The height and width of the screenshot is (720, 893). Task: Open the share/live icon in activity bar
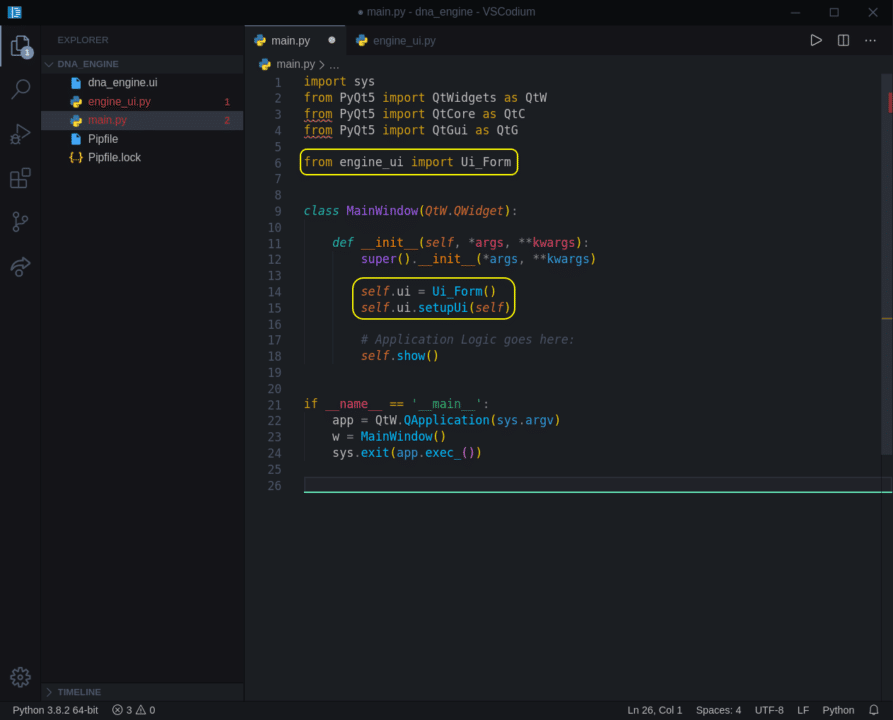point(21,267)
